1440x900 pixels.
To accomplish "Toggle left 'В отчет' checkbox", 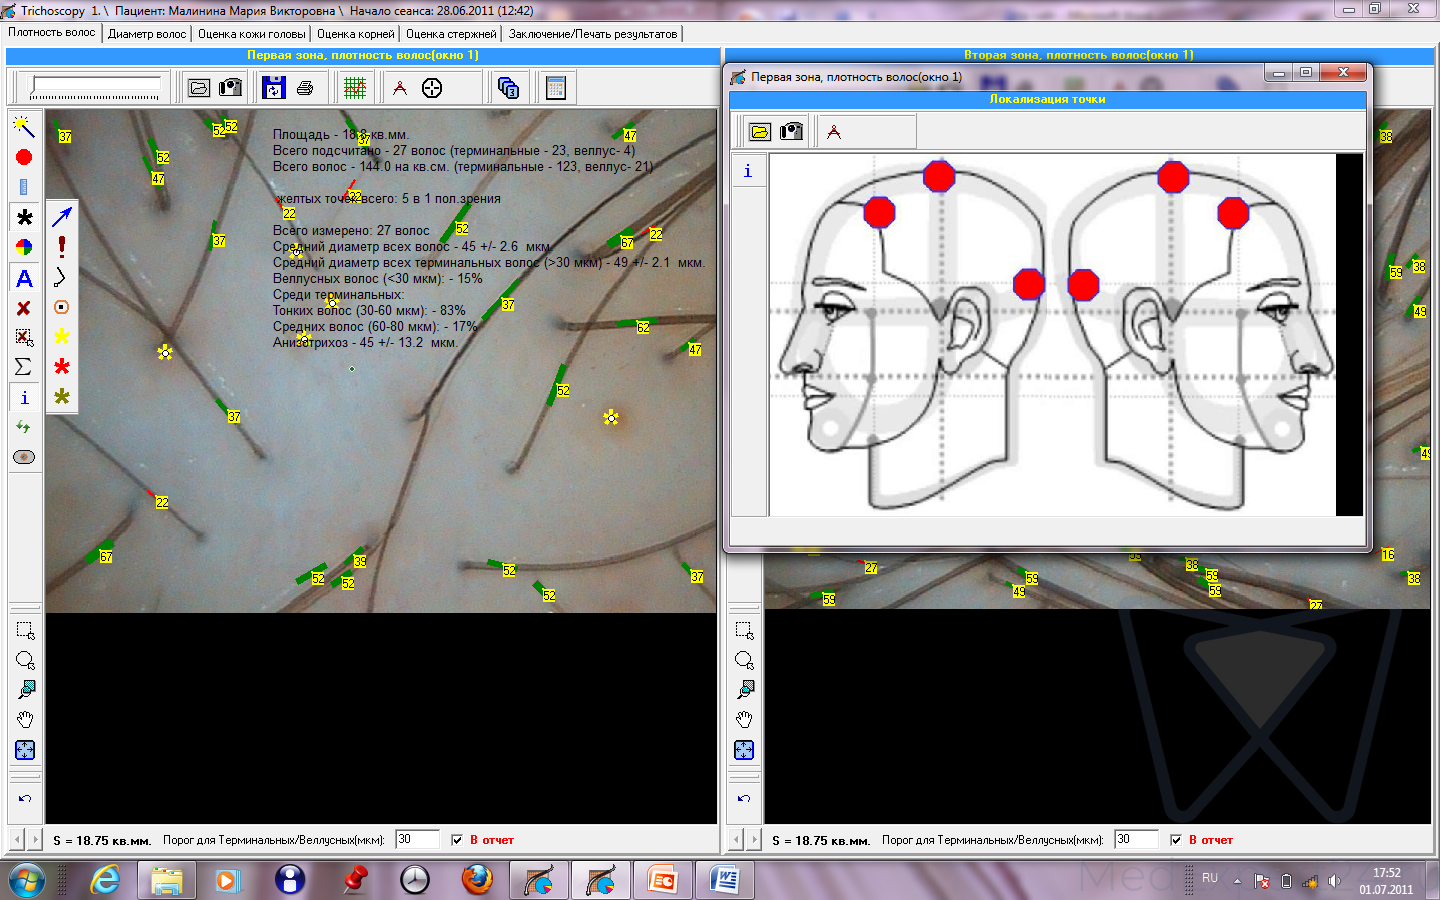I will [x=457, y=840].
